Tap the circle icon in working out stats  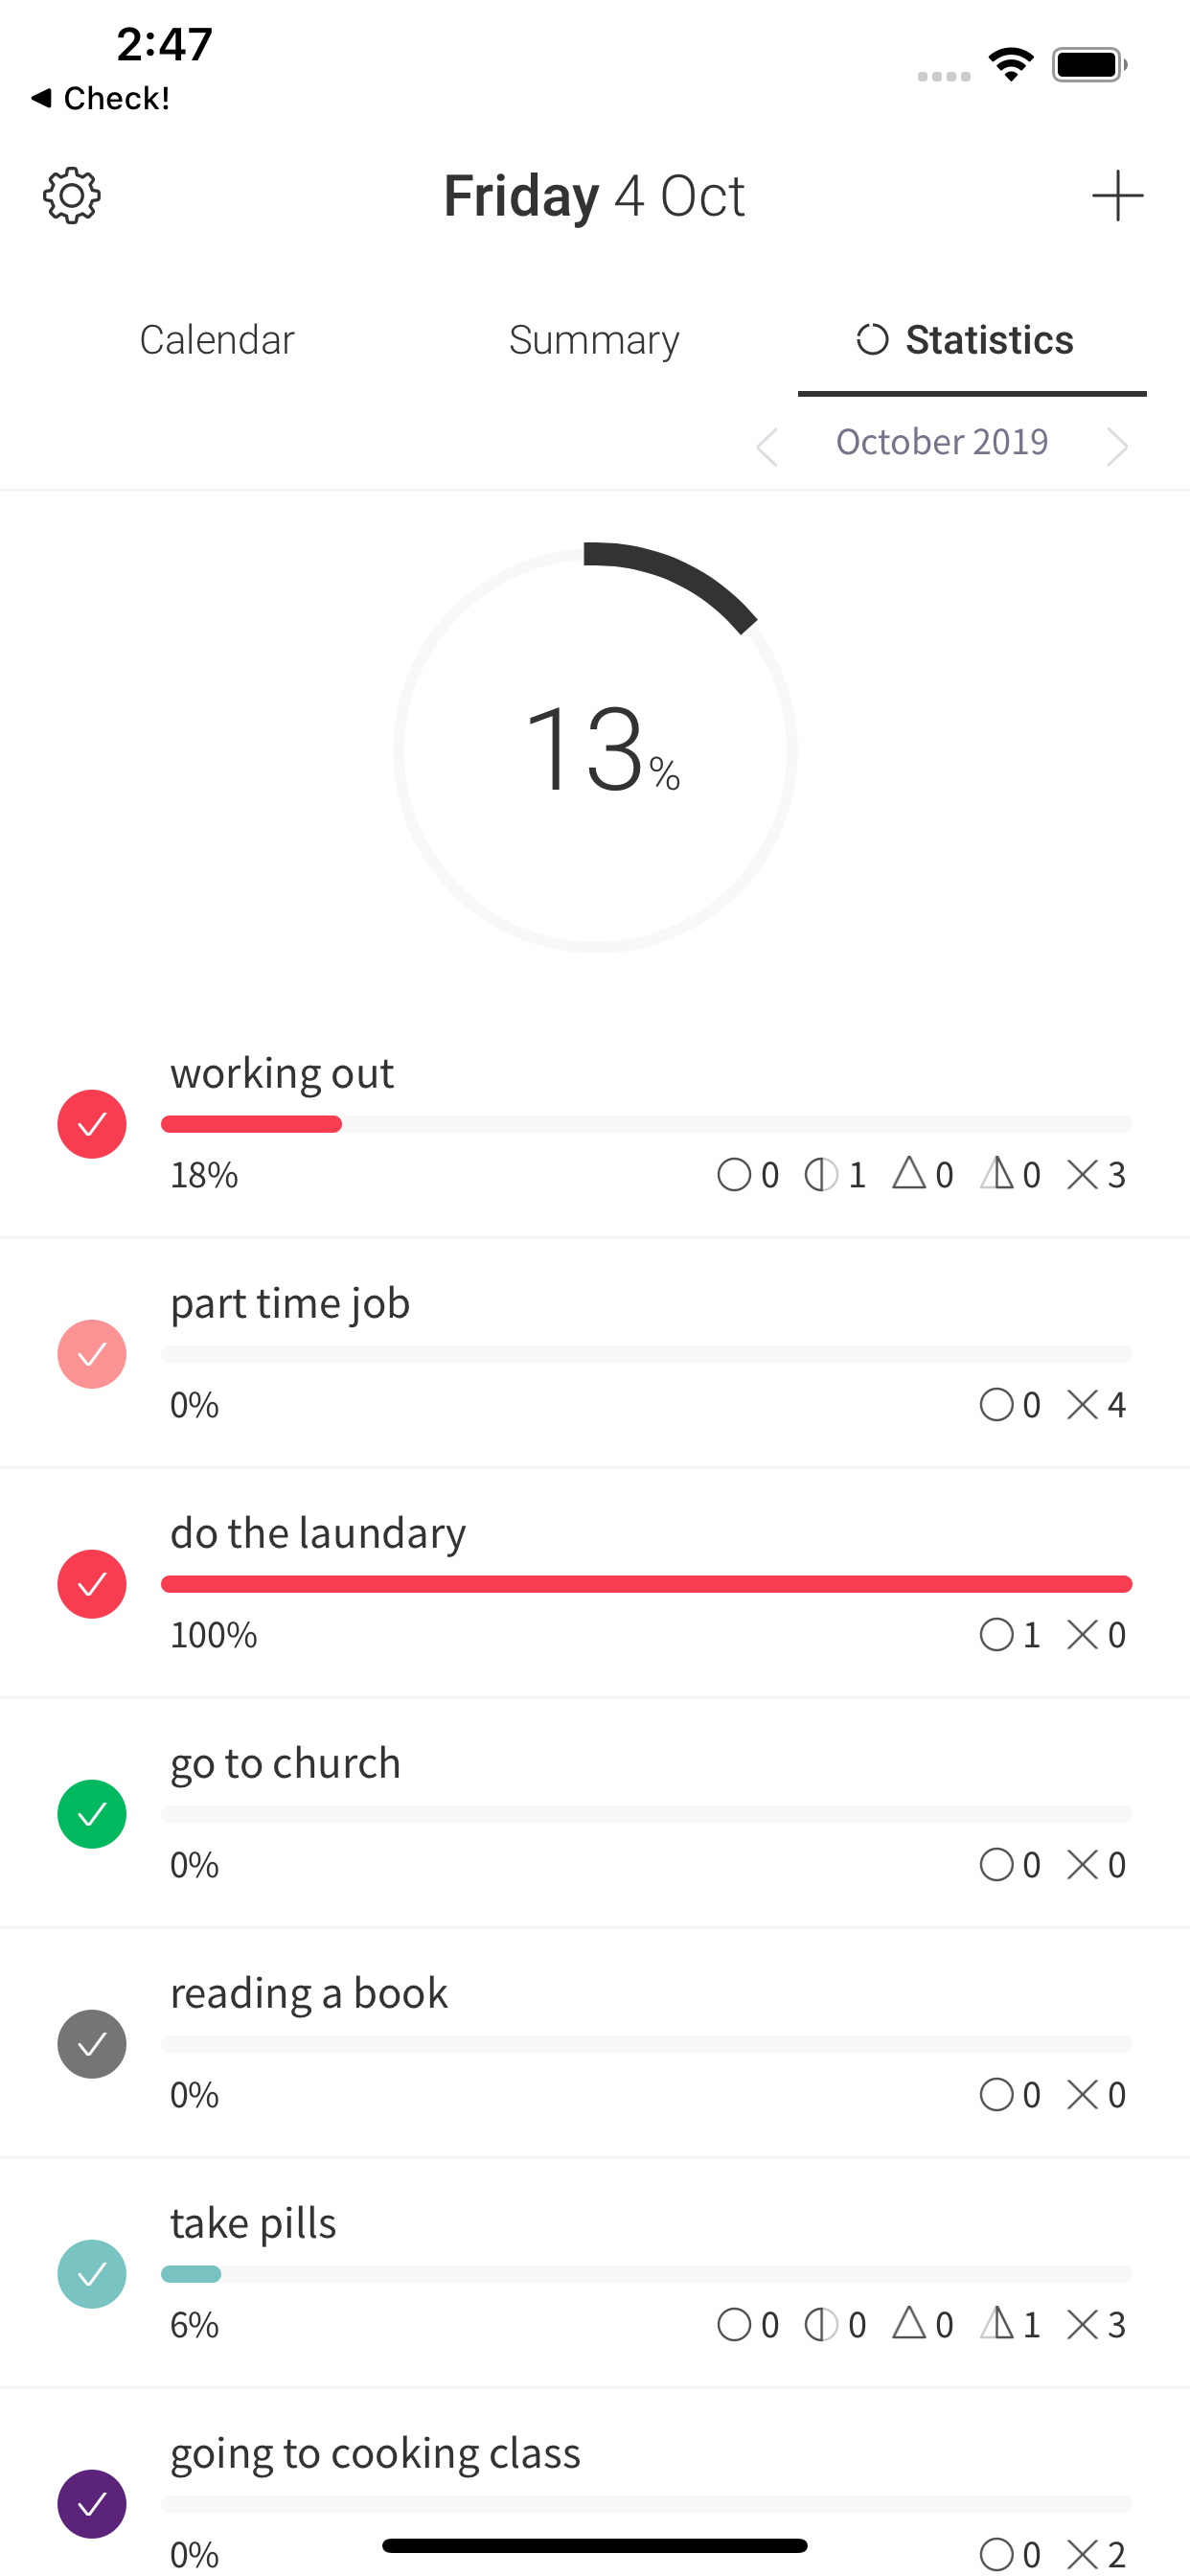click(734, 1174)
